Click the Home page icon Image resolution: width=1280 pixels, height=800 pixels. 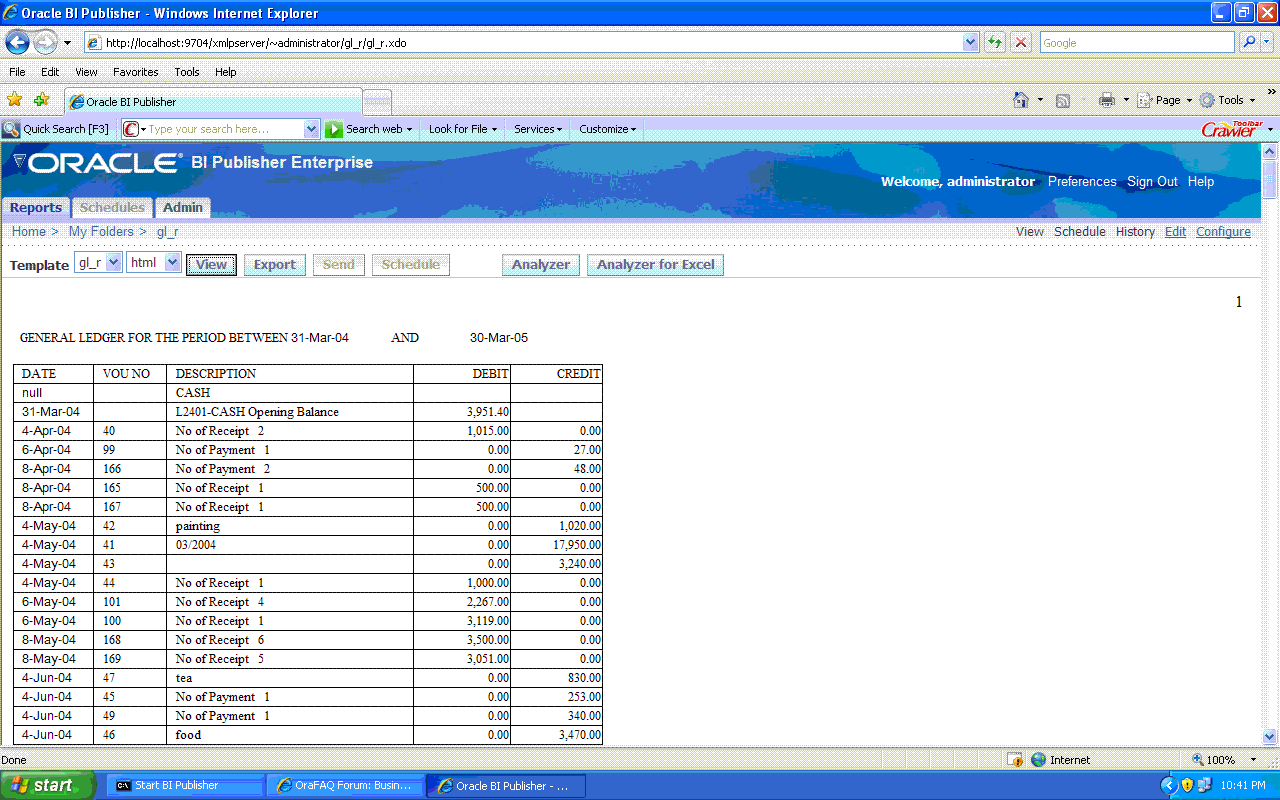click(x=1021, y=100)
